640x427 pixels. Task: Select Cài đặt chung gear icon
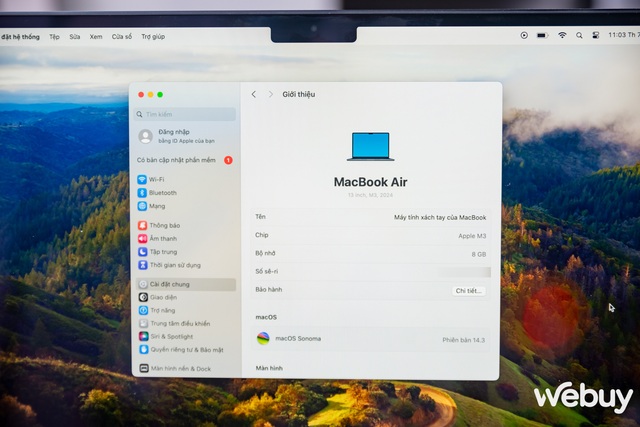point(143,284)
